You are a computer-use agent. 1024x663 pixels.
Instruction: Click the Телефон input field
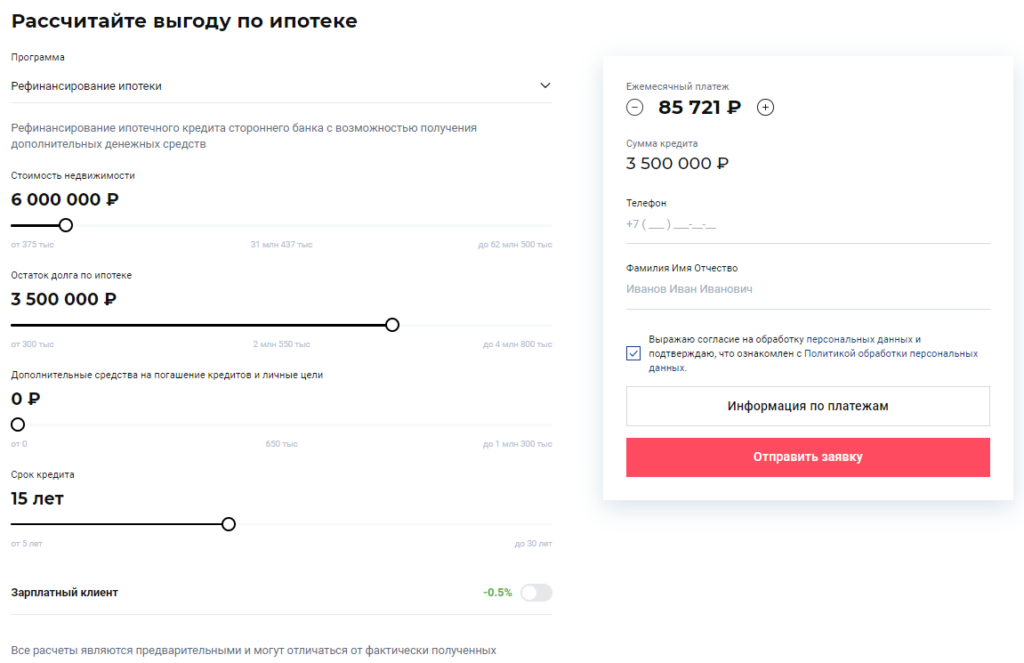[807, 225]
